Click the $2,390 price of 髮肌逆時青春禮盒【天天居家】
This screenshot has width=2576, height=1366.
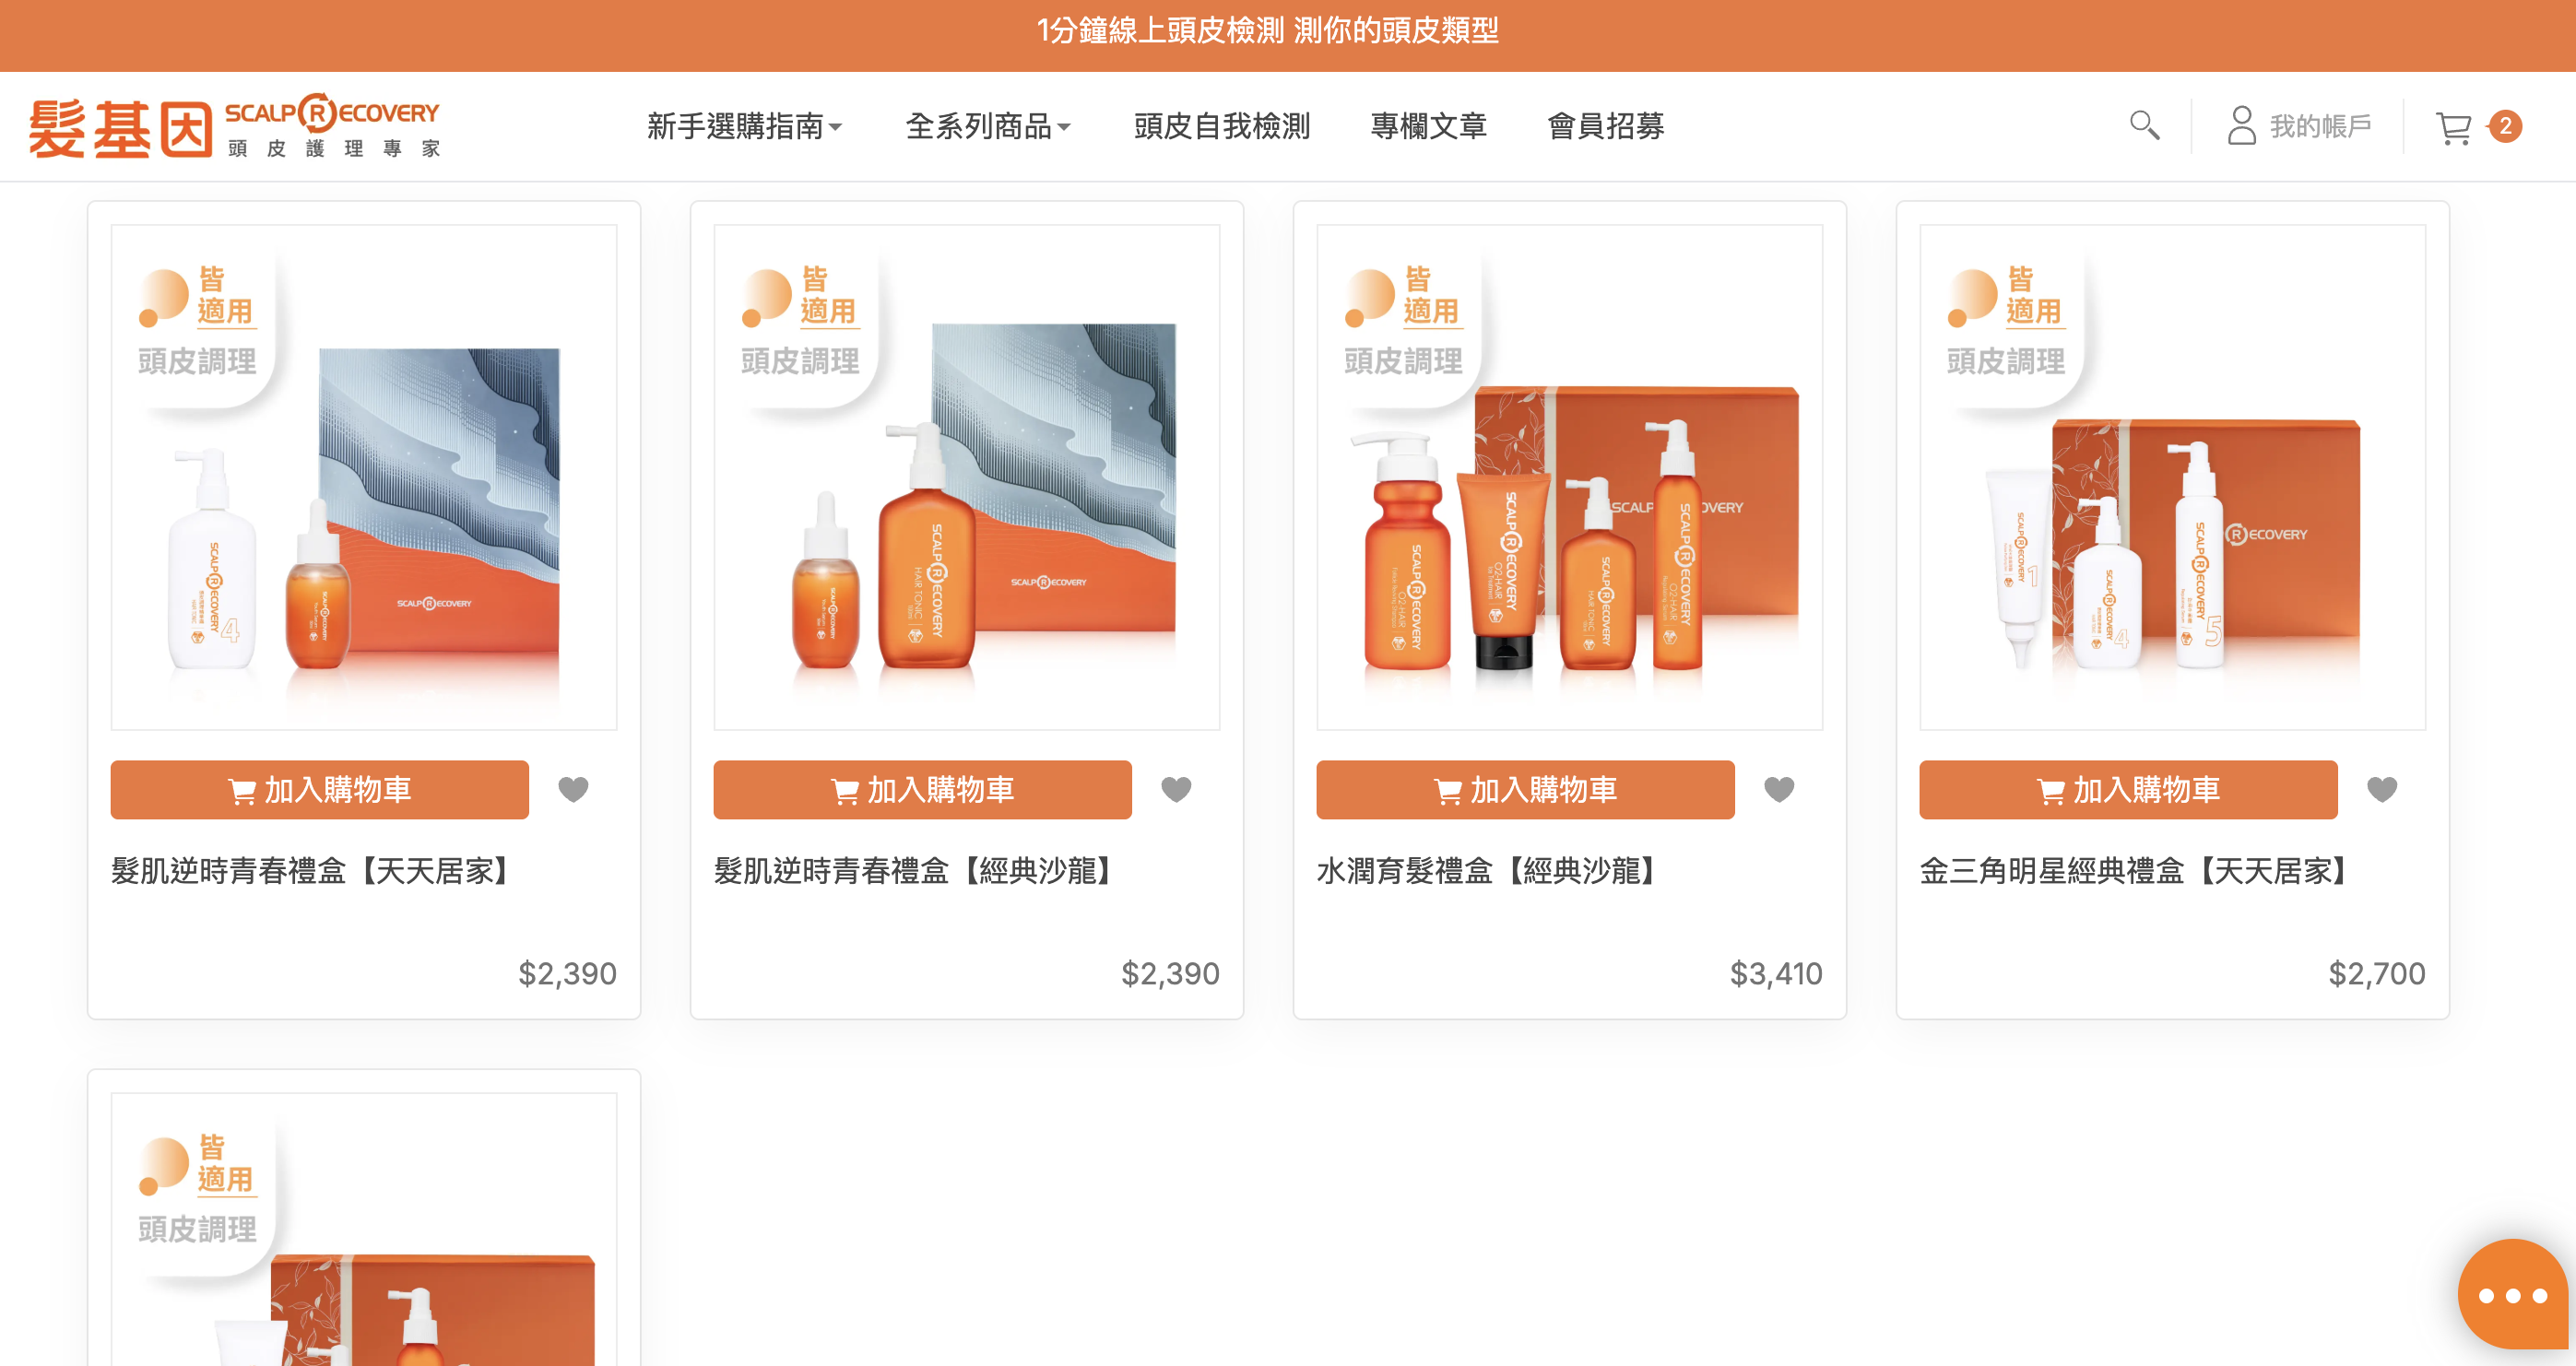click(567, 973)
